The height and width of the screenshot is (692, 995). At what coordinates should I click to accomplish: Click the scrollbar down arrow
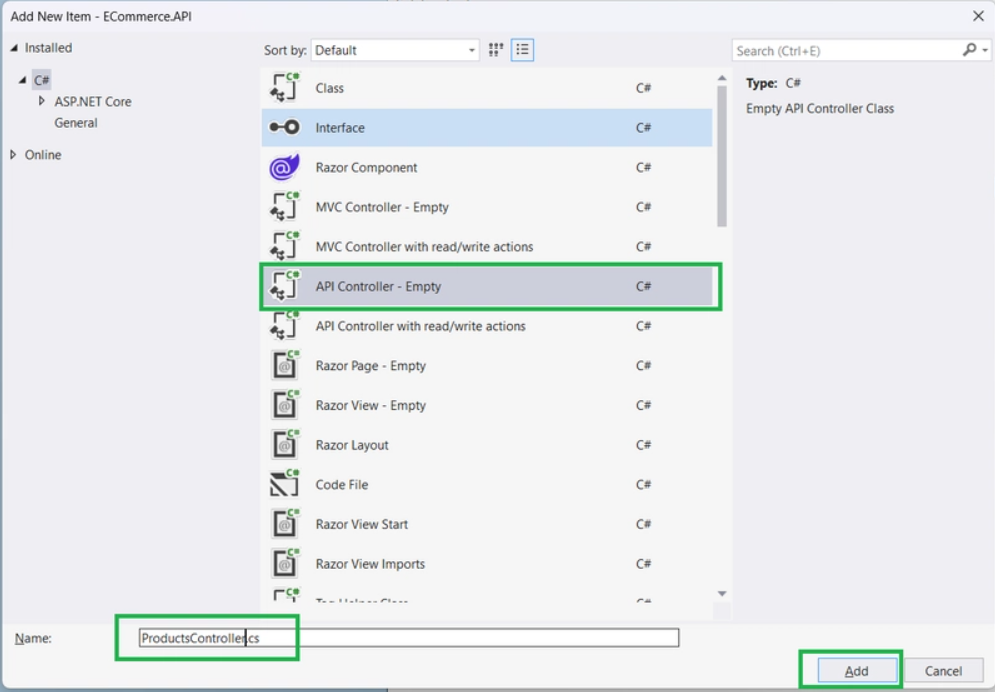click(722, 594)
